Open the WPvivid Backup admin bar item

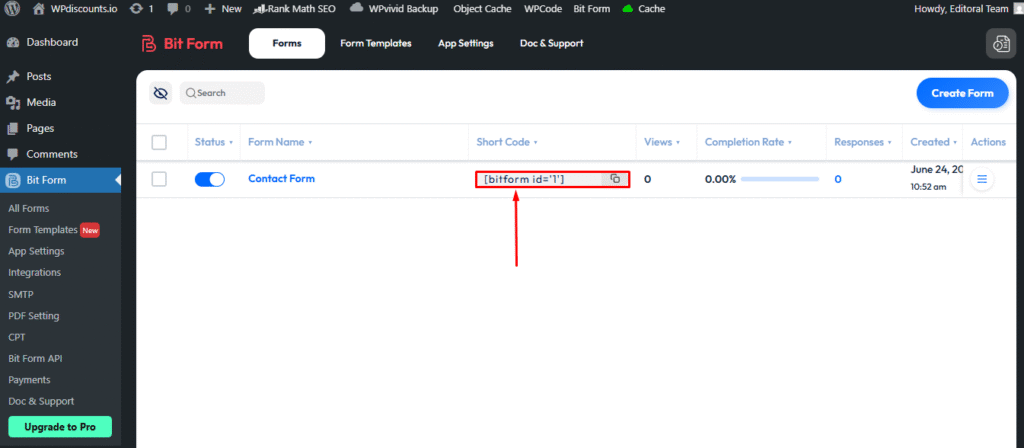click(x=394, y=8)
